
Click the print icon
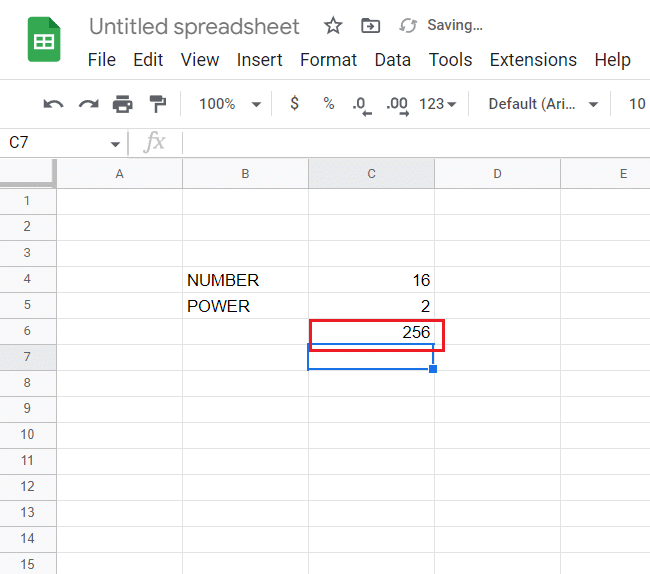point(123,104)
